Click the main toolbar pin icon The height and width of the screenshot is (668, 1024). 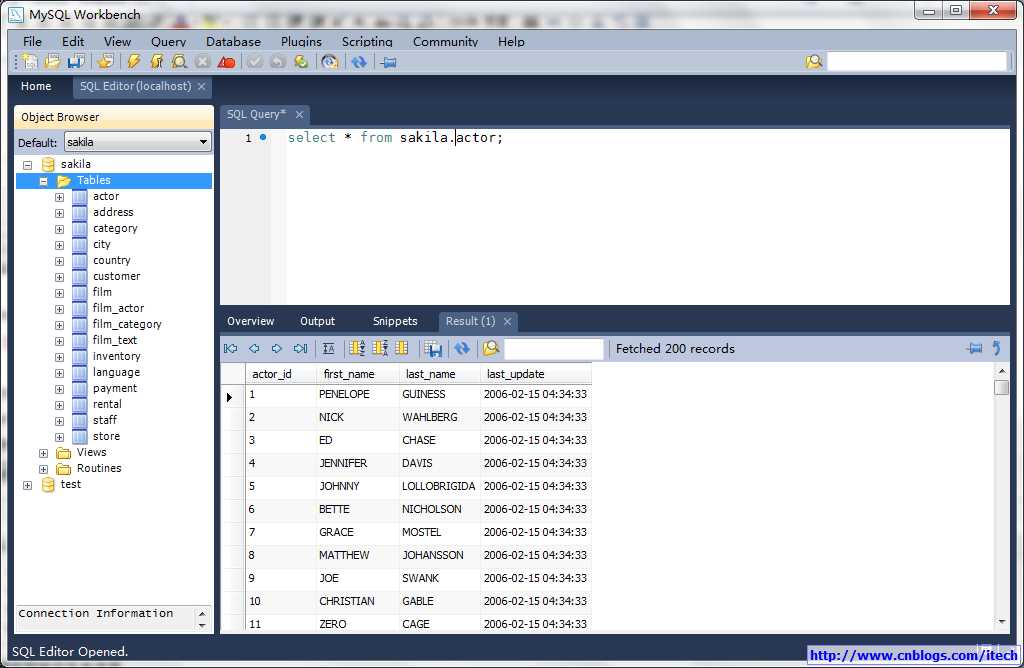[x=389, y=63]
